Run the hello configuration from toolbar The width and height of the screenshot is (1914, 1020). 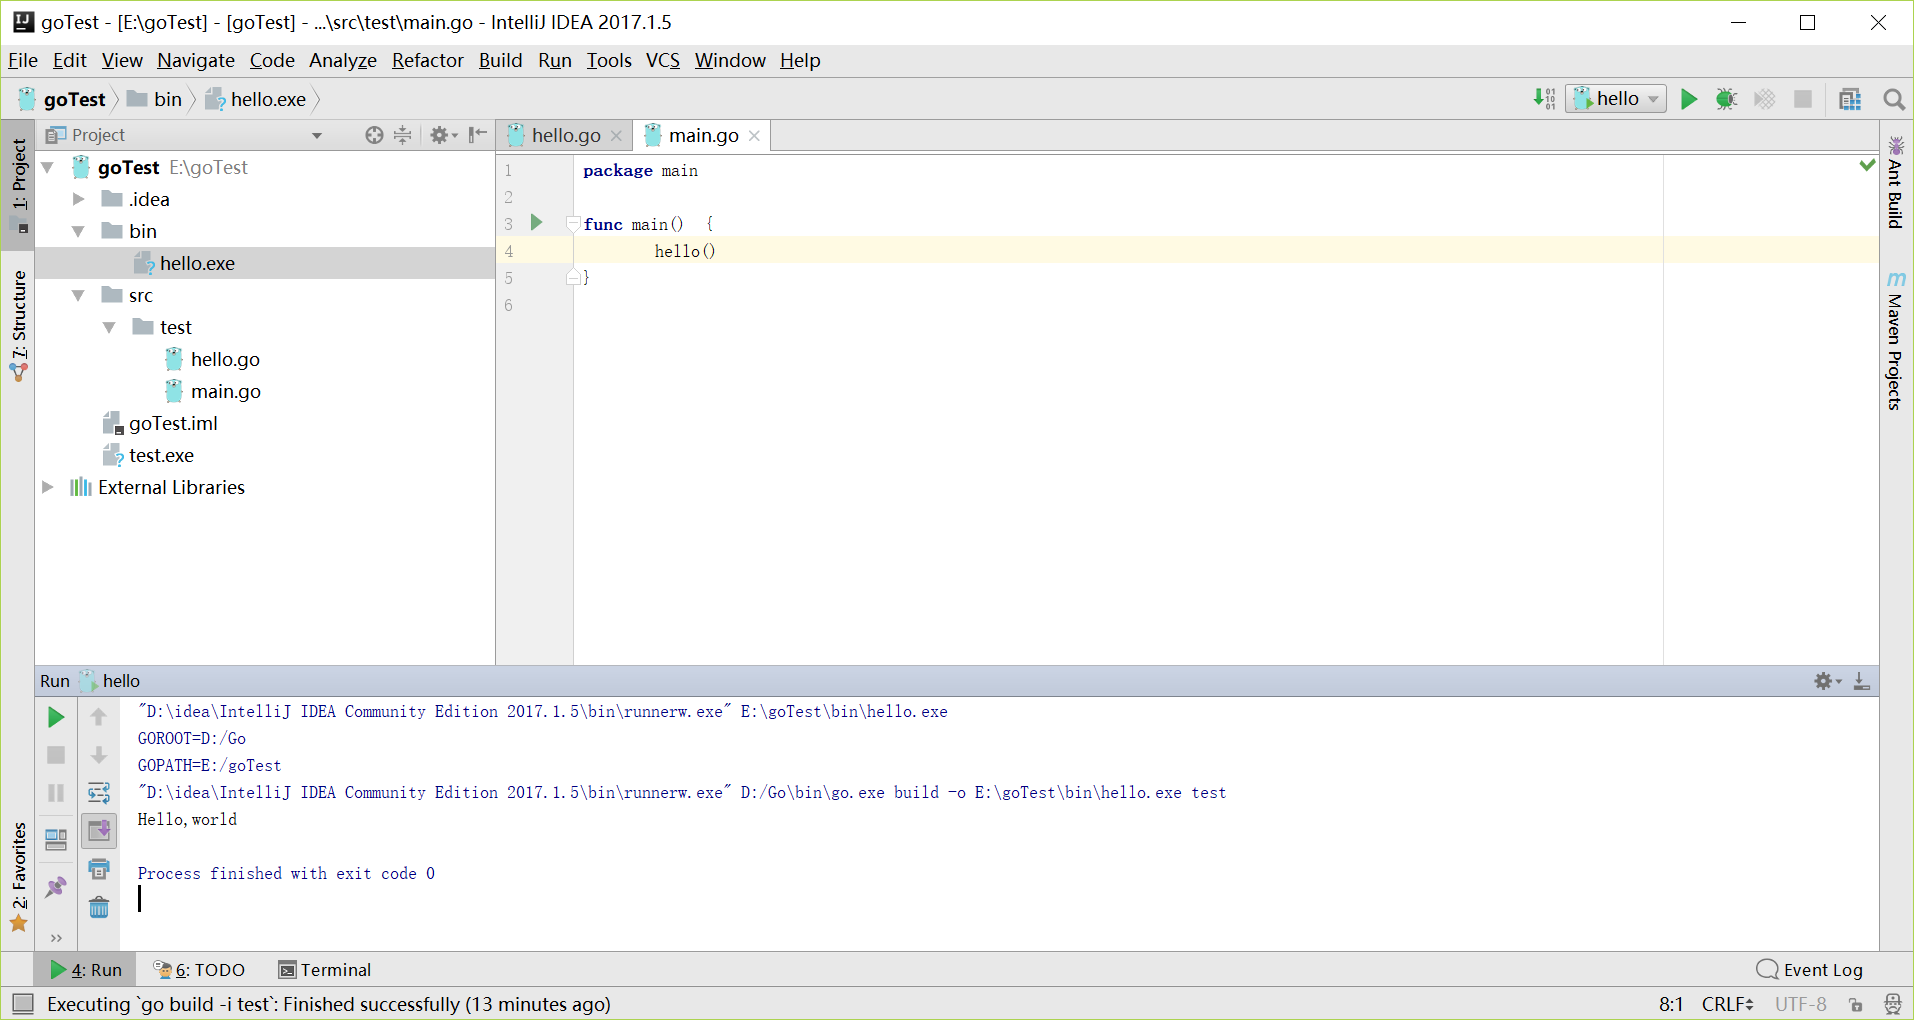(1689, 99)
